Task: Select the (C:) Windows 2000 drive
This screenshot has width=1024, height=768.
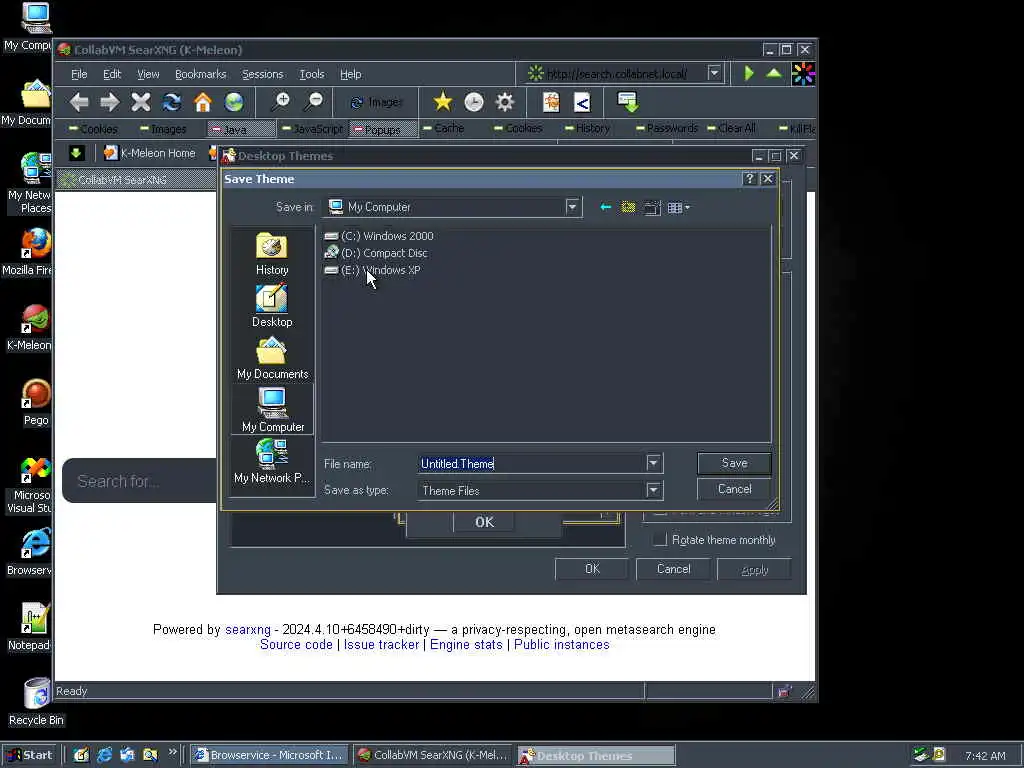Action: [x=379, y=236]
